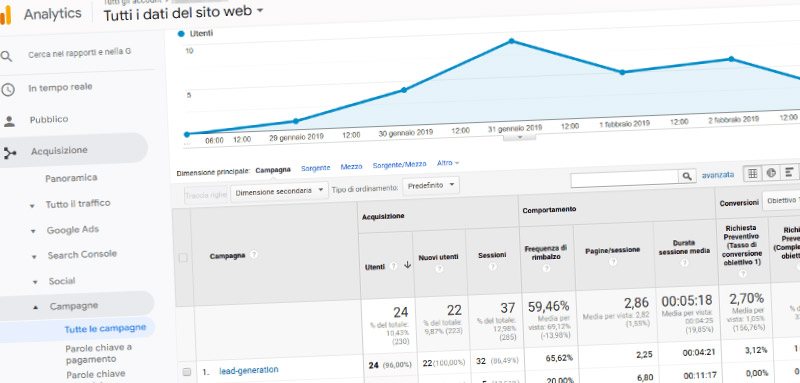The image size is (800, 383).
Task: Open the lead-generation campaign link
Action: click(249, 370)
